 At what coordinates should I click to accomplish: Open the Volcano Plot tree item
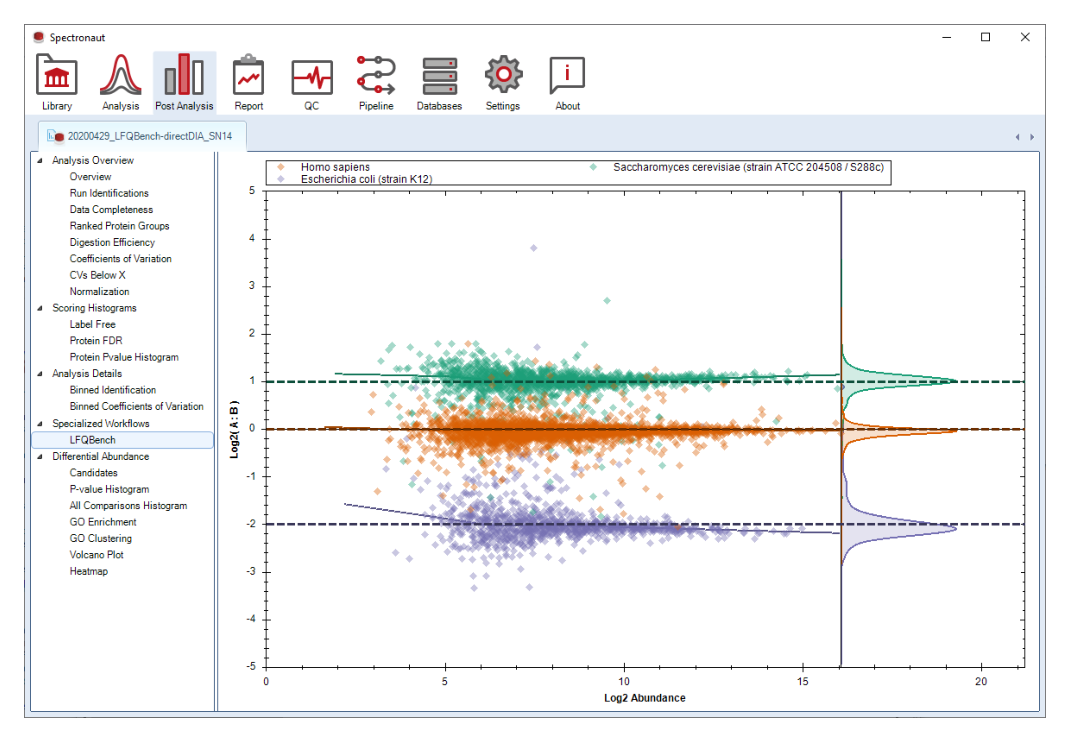pyautogui.click(x=96, y=554)
